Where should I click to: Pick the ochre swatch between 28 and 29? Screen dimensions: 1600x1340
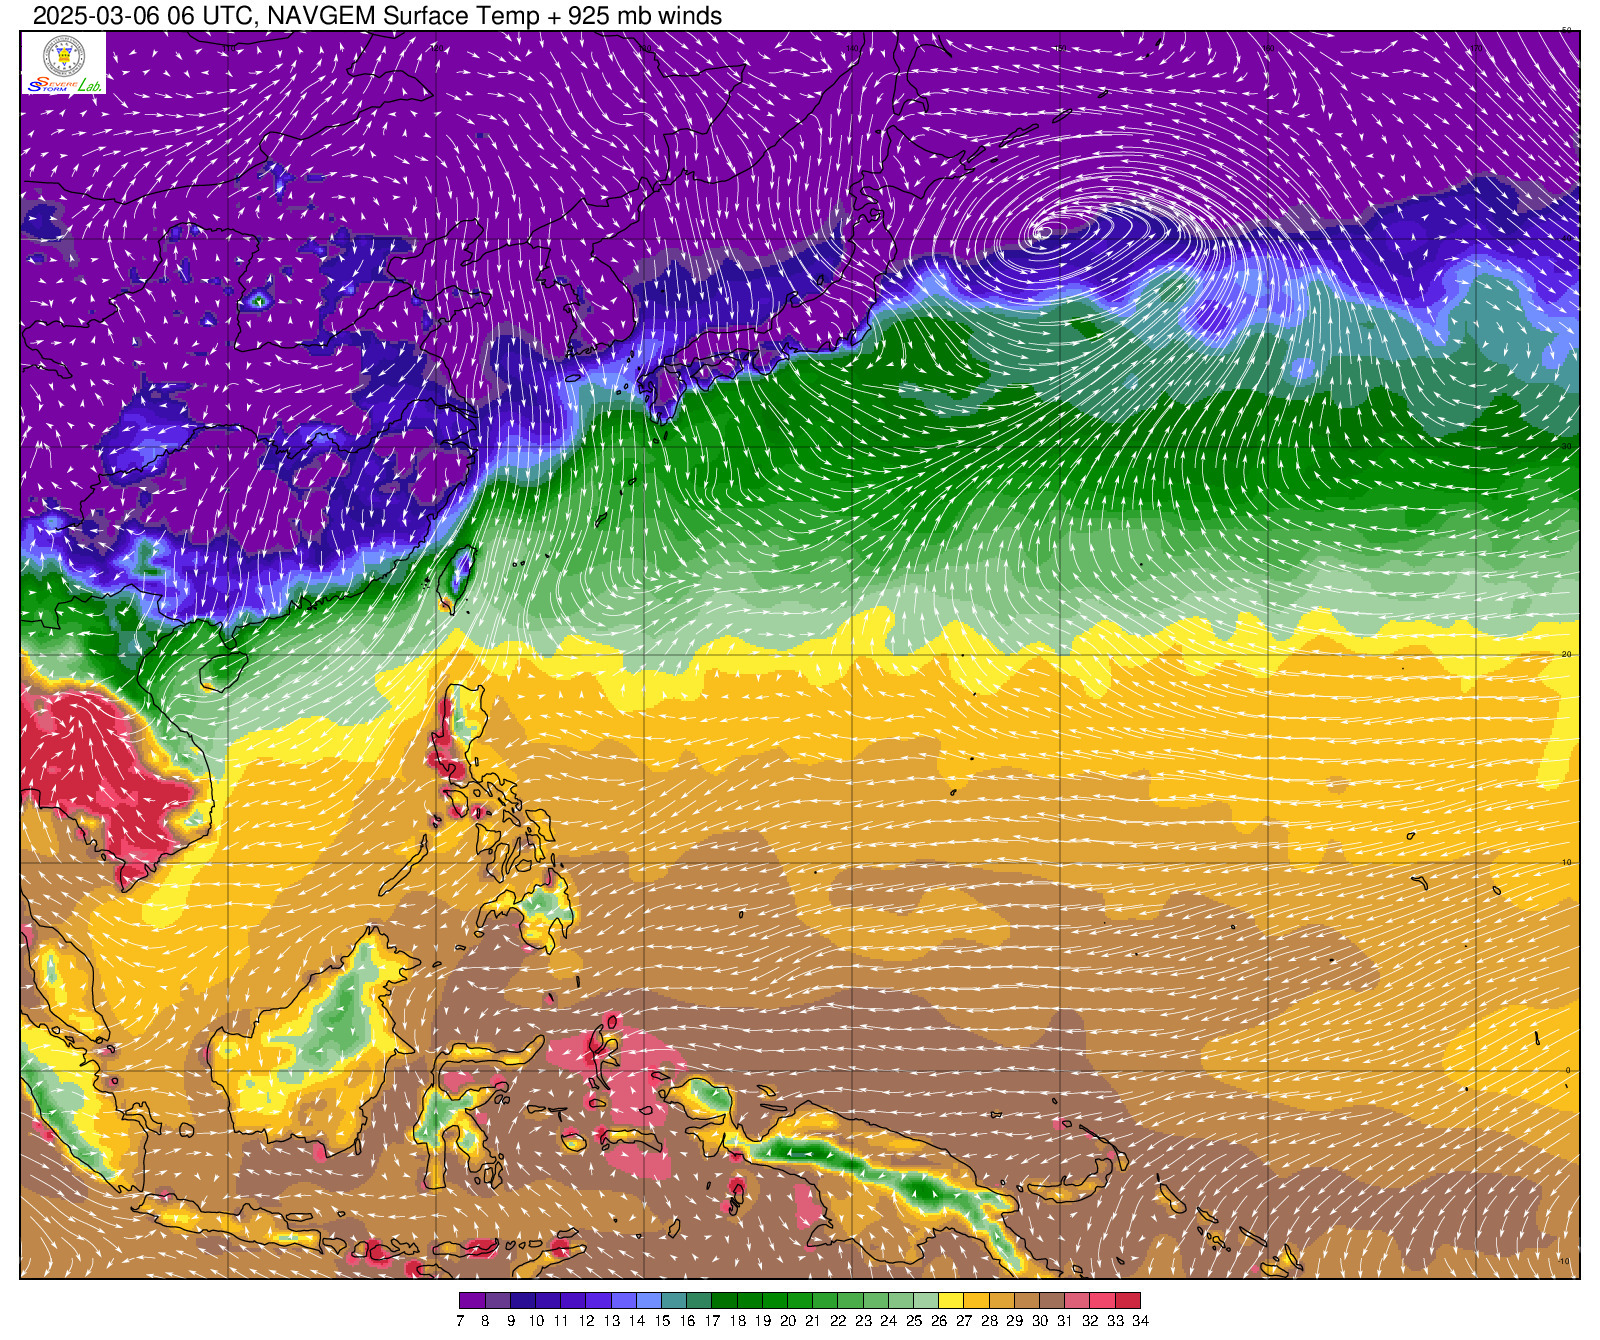1002,1301
